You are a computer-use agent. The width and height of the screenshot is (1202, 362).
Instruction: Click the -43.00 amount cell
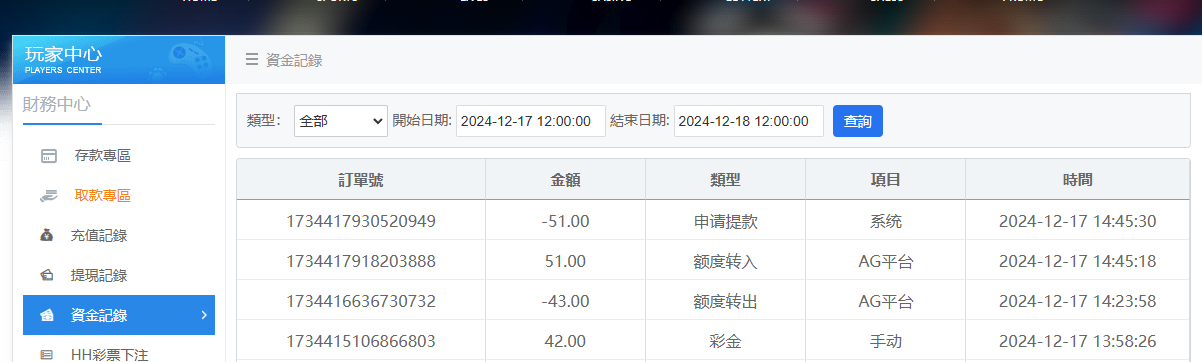(x=565, y=301)
